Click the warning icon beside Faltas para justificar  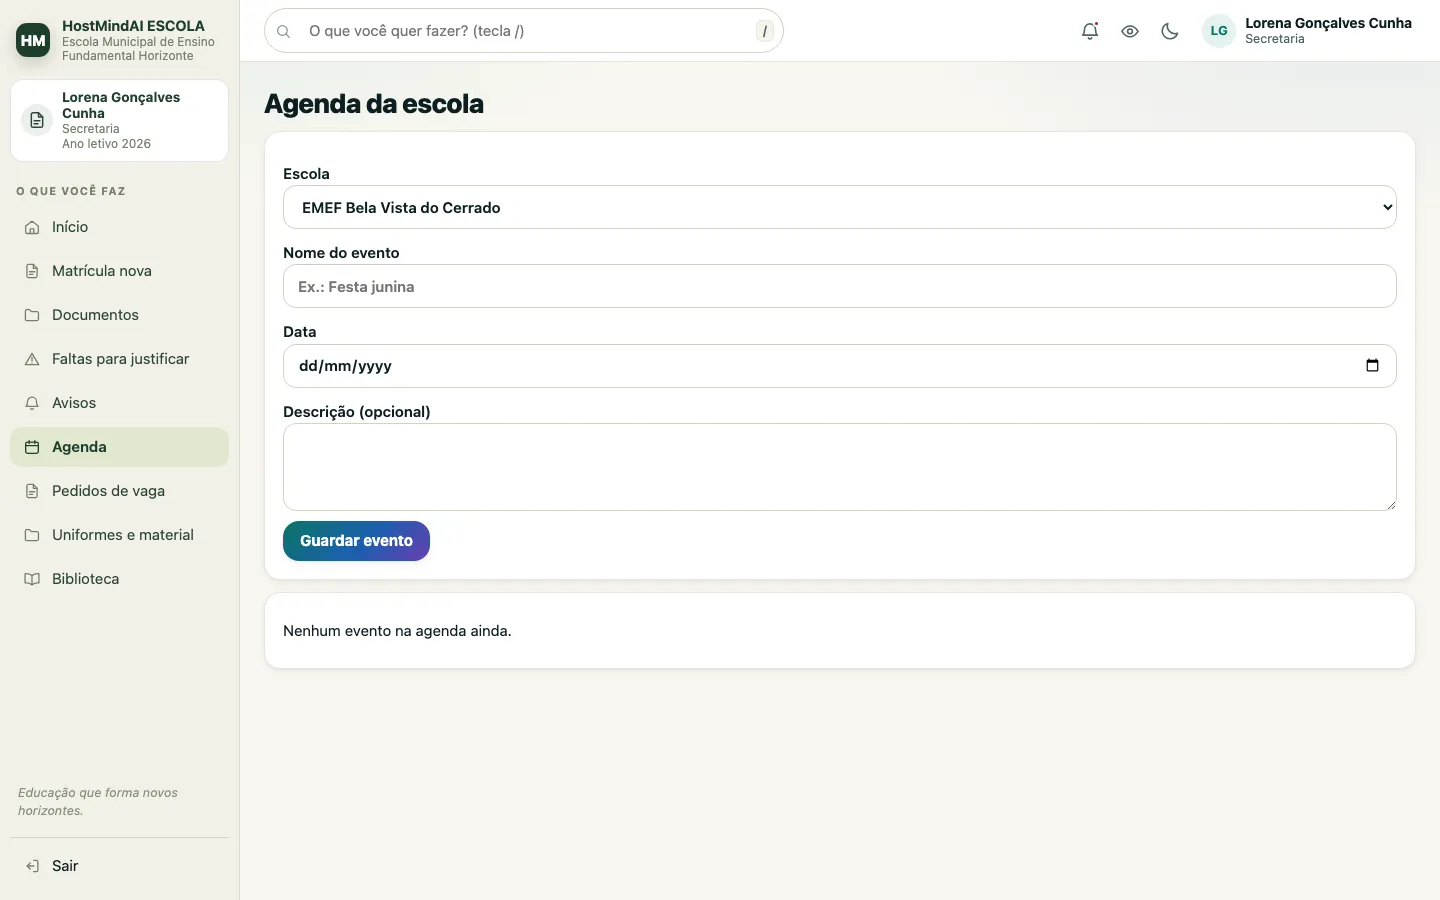[x=32, y=359]
